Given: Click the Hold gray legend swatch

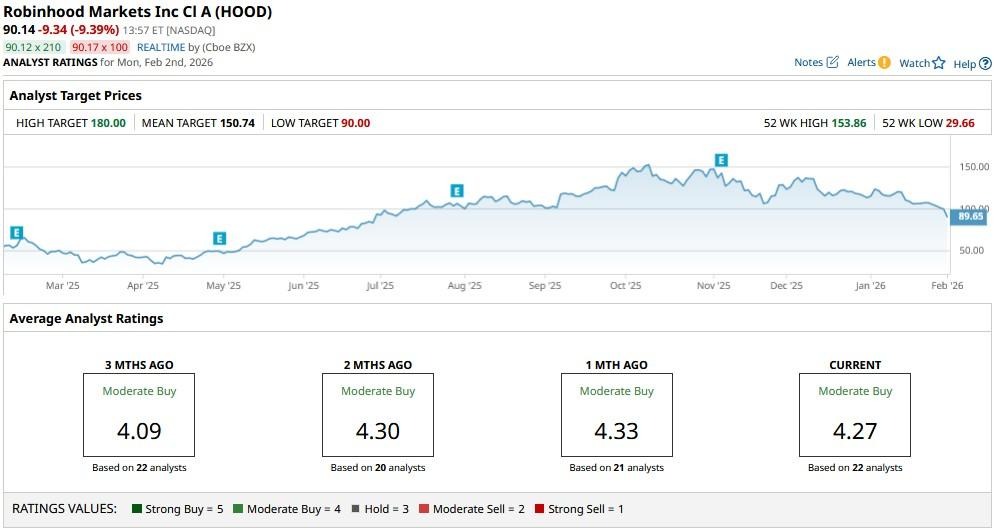Looking at the screenshot, I should tap(355, 509).
